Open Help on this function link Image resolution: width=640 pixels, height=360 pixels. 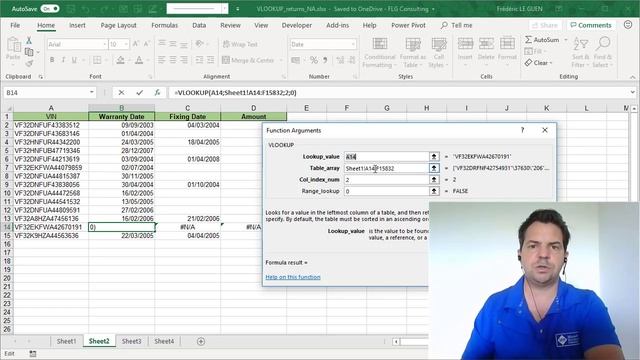293,277
